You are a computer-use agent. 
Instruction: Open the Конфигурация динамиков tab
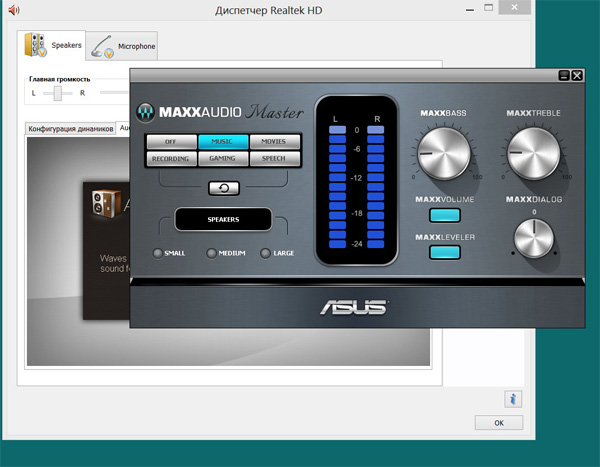pyautogui.click(x=68, y=129)
